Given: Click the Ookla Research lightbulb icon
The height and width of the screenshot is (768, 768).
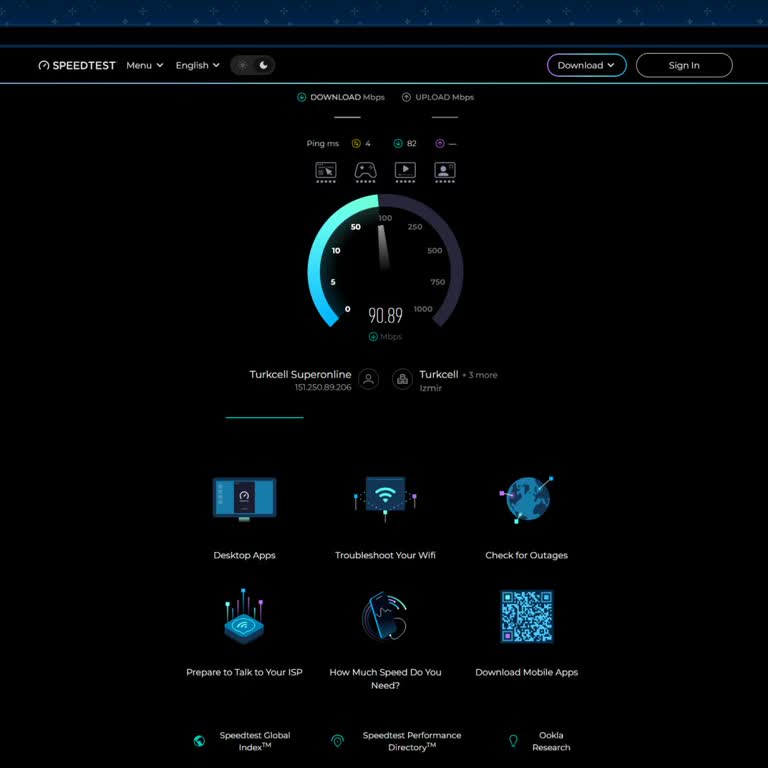Looking at the screenshot, I should (x=513, y=741).
